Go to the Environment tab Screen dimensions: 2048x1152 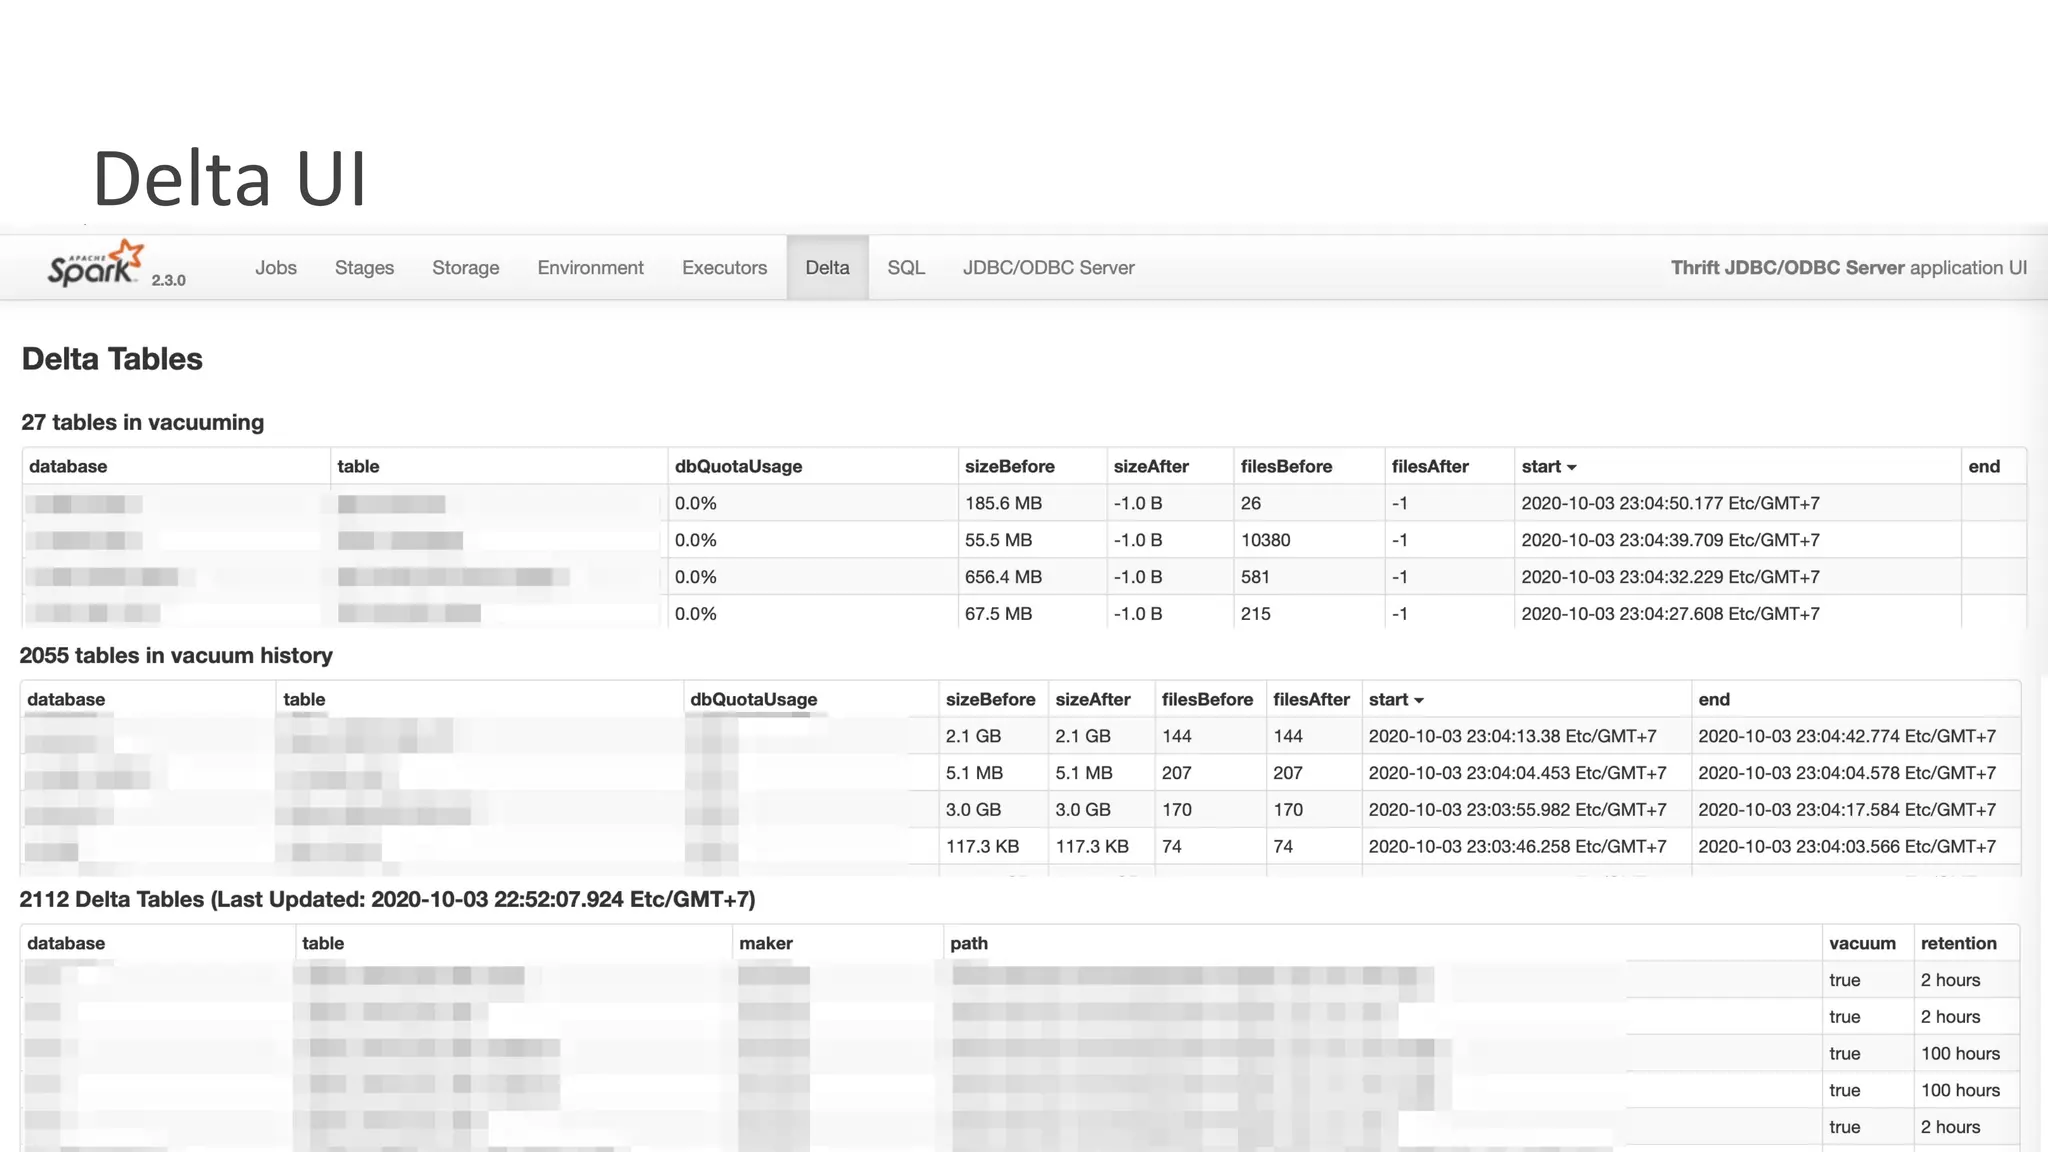tap(590, 268)
